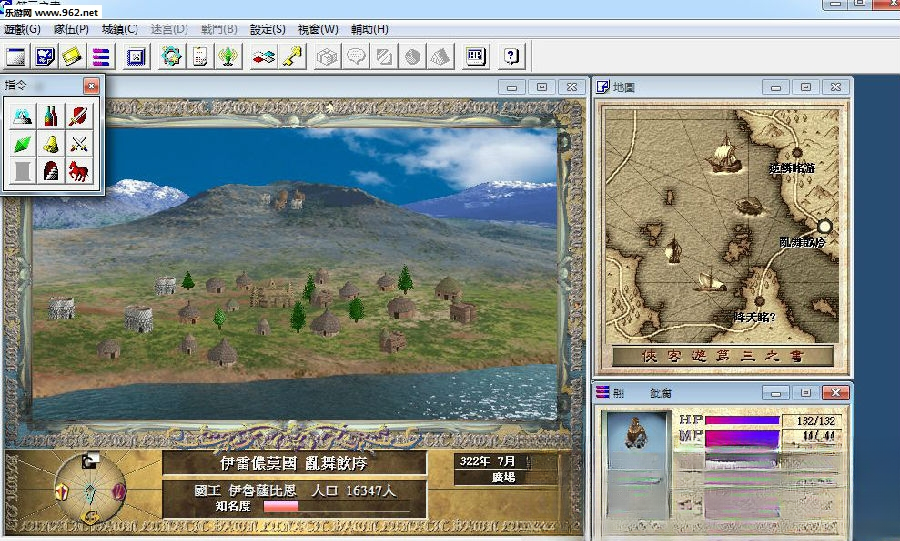Screen dimensions: 900x541
Task: Open the 隊伍(P) menu
Action: (71, 29)
